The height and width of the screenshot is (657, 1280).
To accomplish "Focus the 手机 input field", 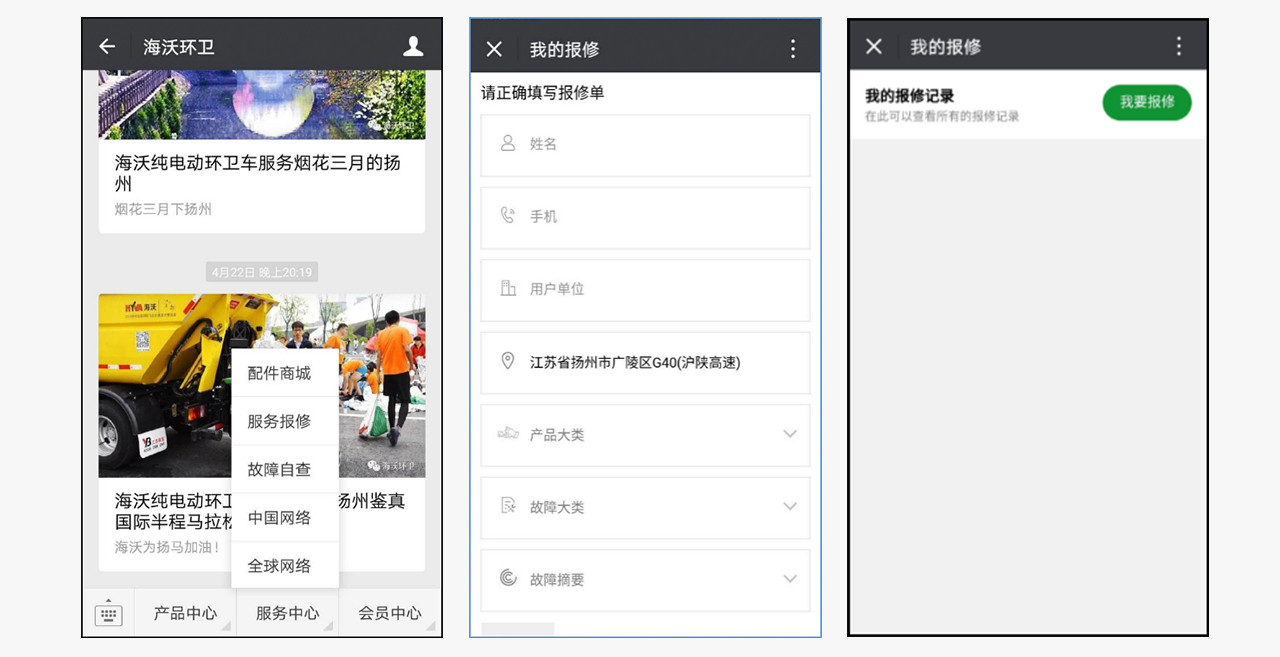I will tap(645, 216).
